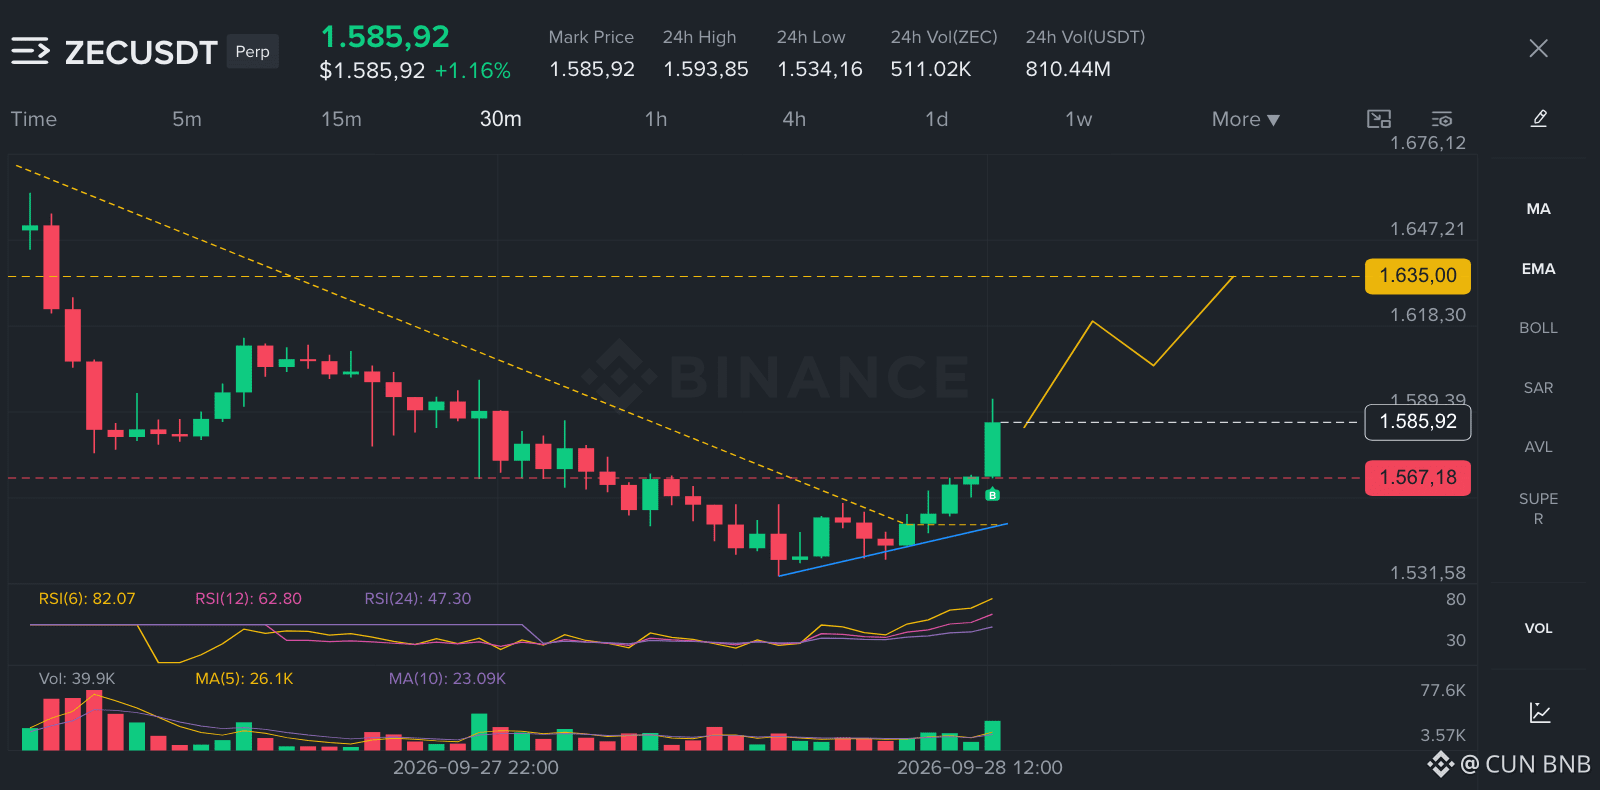The image size is (1600, 790).
Task: Switch to the 4h timeframe tab
Action: pyautogui.click(x=794, y=119)
